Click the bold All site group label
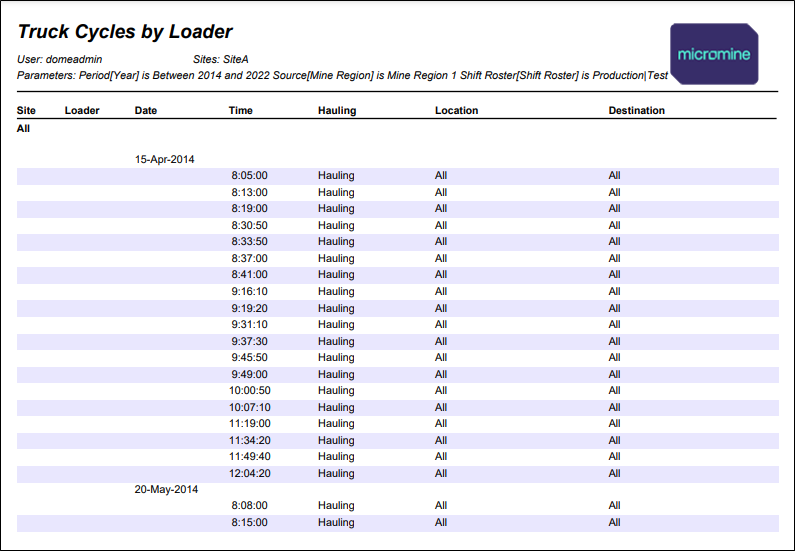This screenshot has width=795, height=551. click(x=23, y=129)
